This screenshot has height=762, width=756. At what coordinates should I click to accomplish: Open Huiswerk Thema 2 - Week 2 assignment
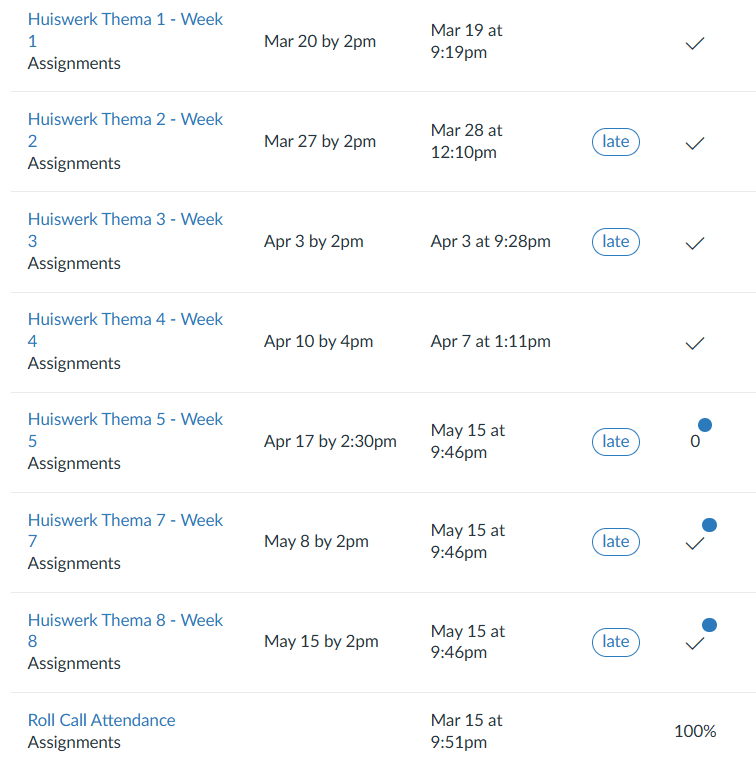tap(125, 120)
